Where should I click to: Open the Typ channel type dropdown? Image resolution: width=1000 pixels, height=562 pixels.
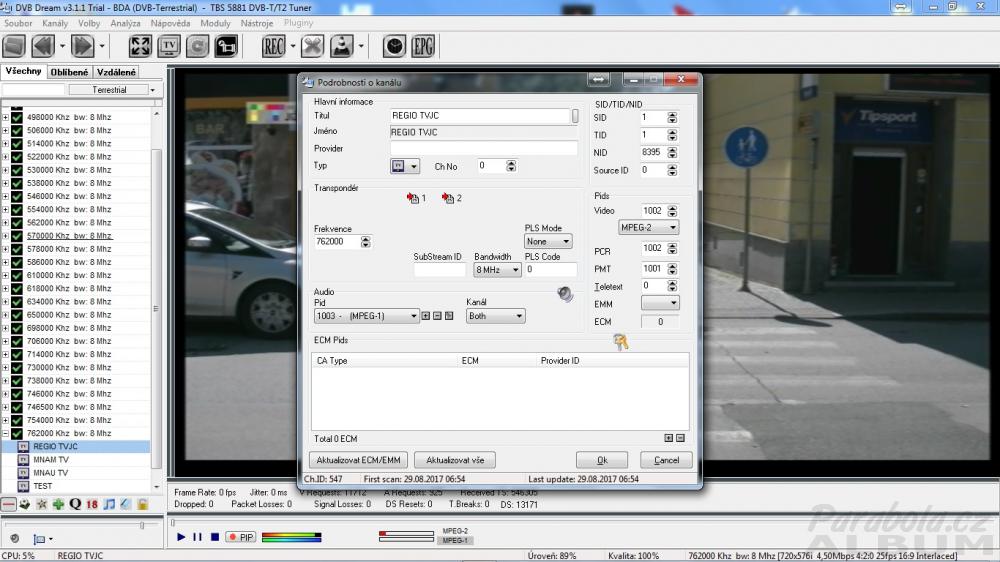point(405,166)
